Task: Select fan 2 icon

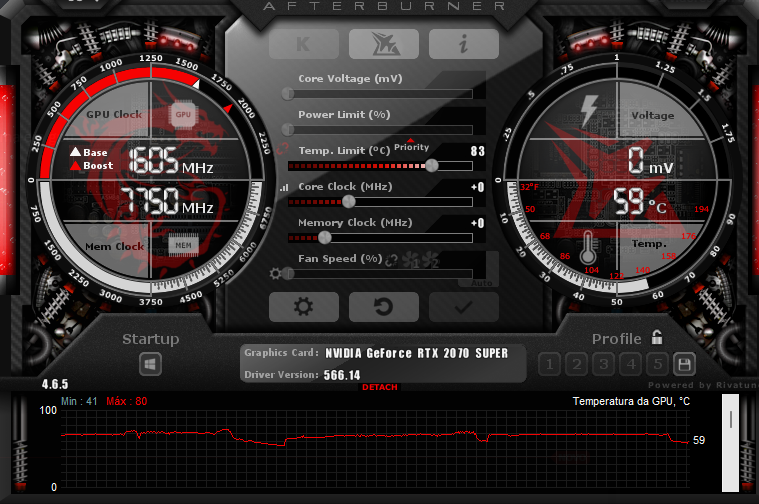Action: [x=430, y=260]
